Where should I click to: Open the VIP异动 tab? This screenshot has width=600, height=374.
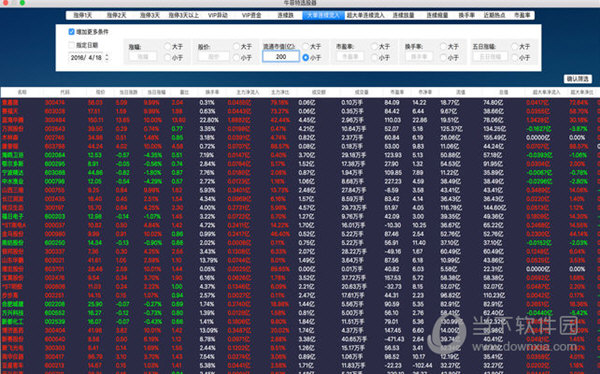(x=218, y=15)
